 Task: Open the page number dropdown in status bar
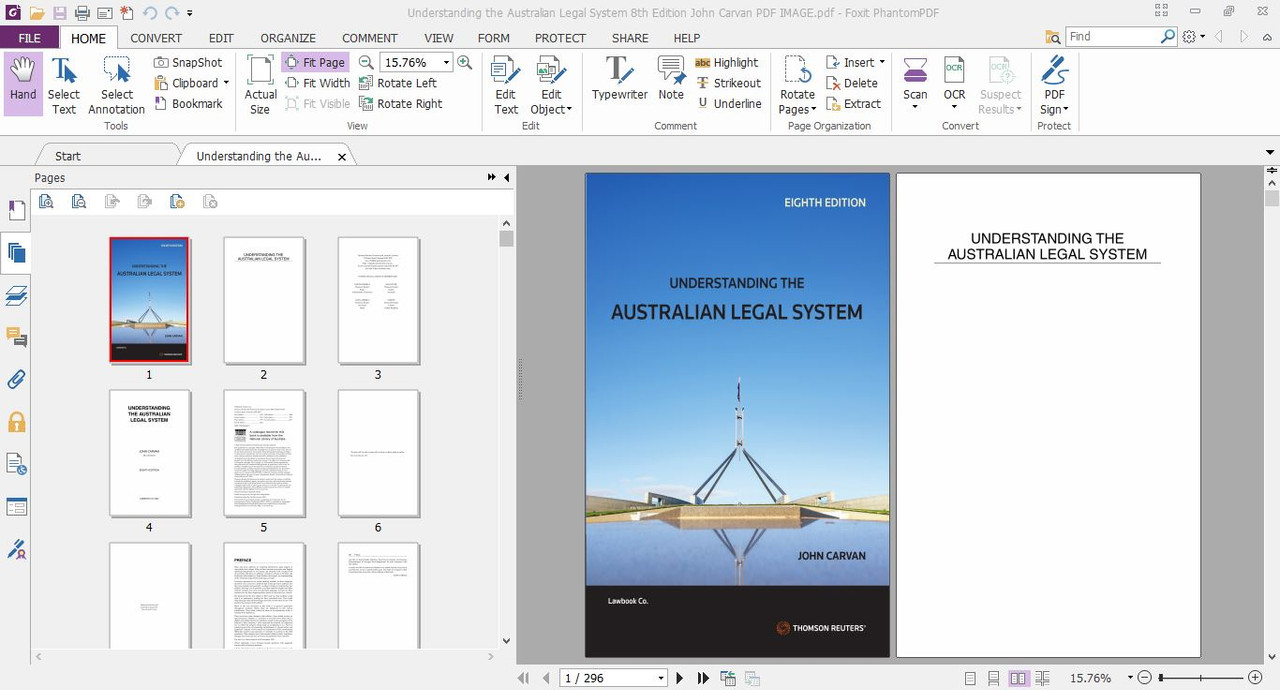pos(661,678)
